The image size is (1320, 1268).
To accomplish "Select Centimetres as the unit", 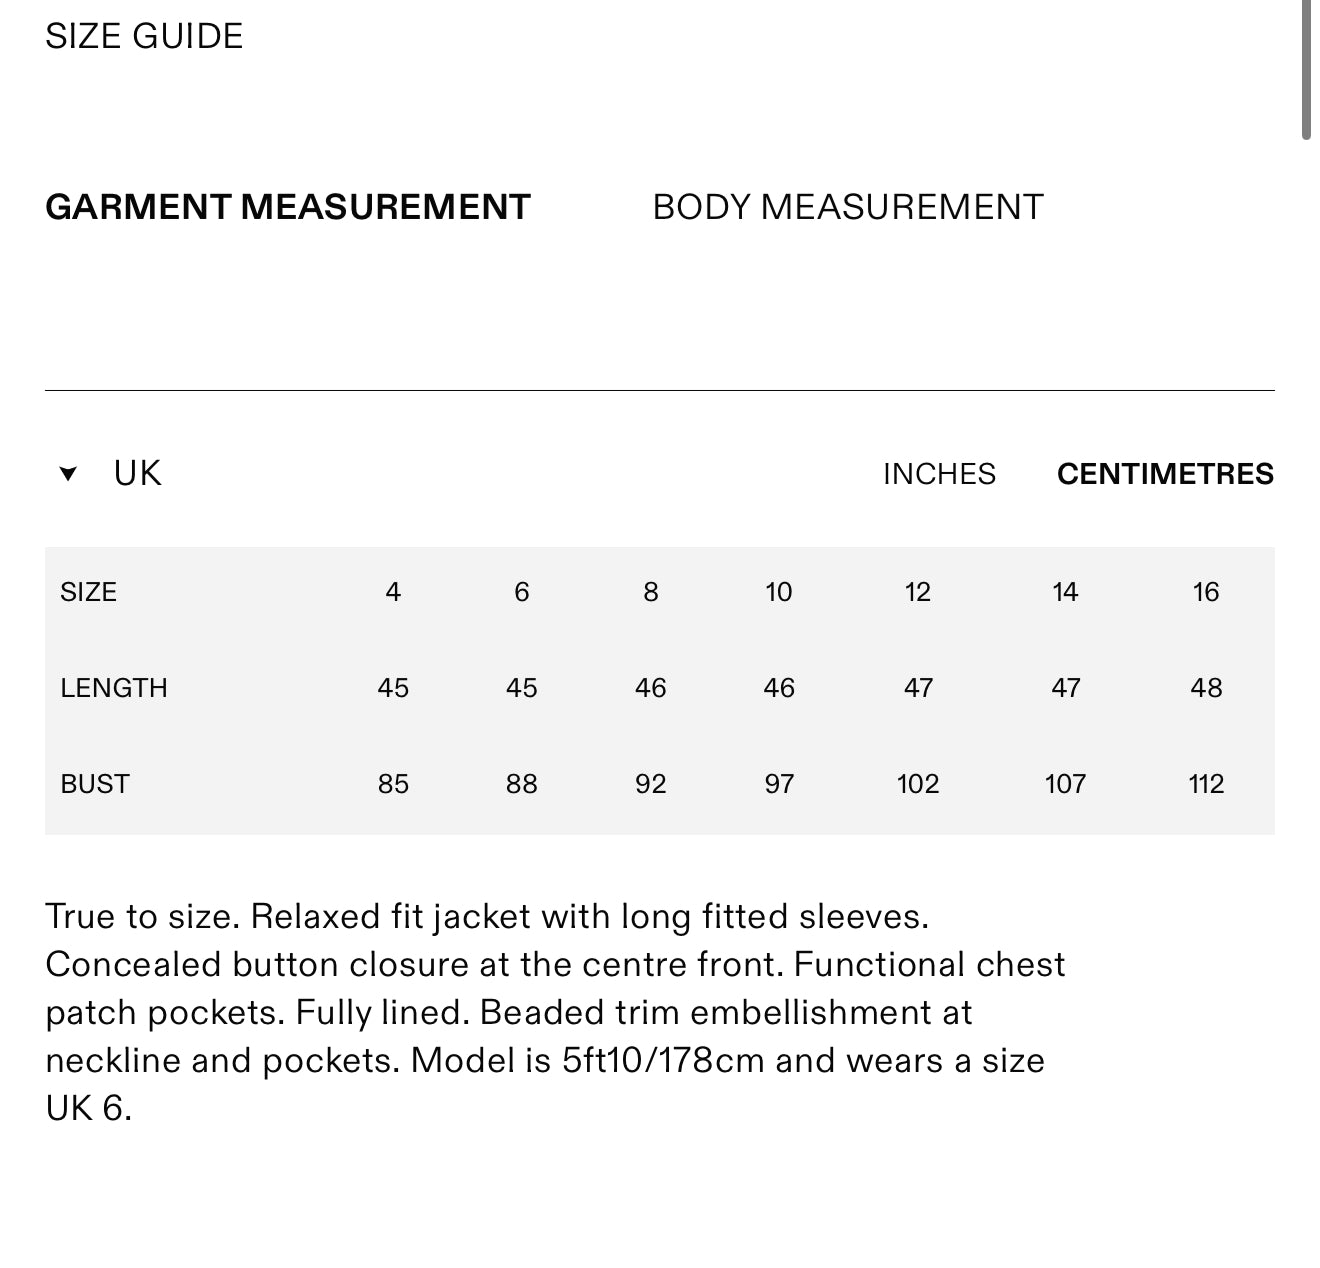I will [x=1165, y=474].
